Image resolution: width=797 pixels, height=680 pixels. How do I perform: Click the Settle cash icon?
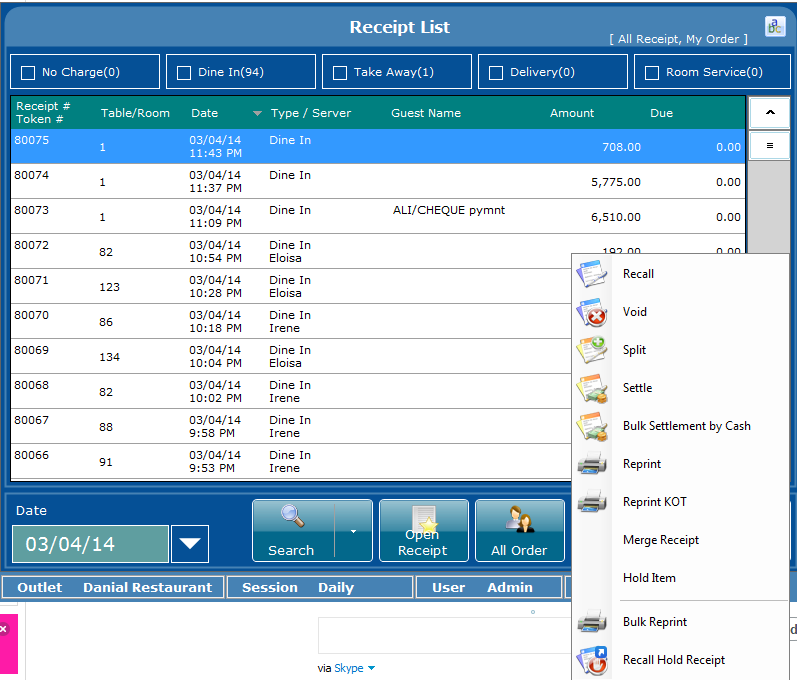[x=592, y=388]
